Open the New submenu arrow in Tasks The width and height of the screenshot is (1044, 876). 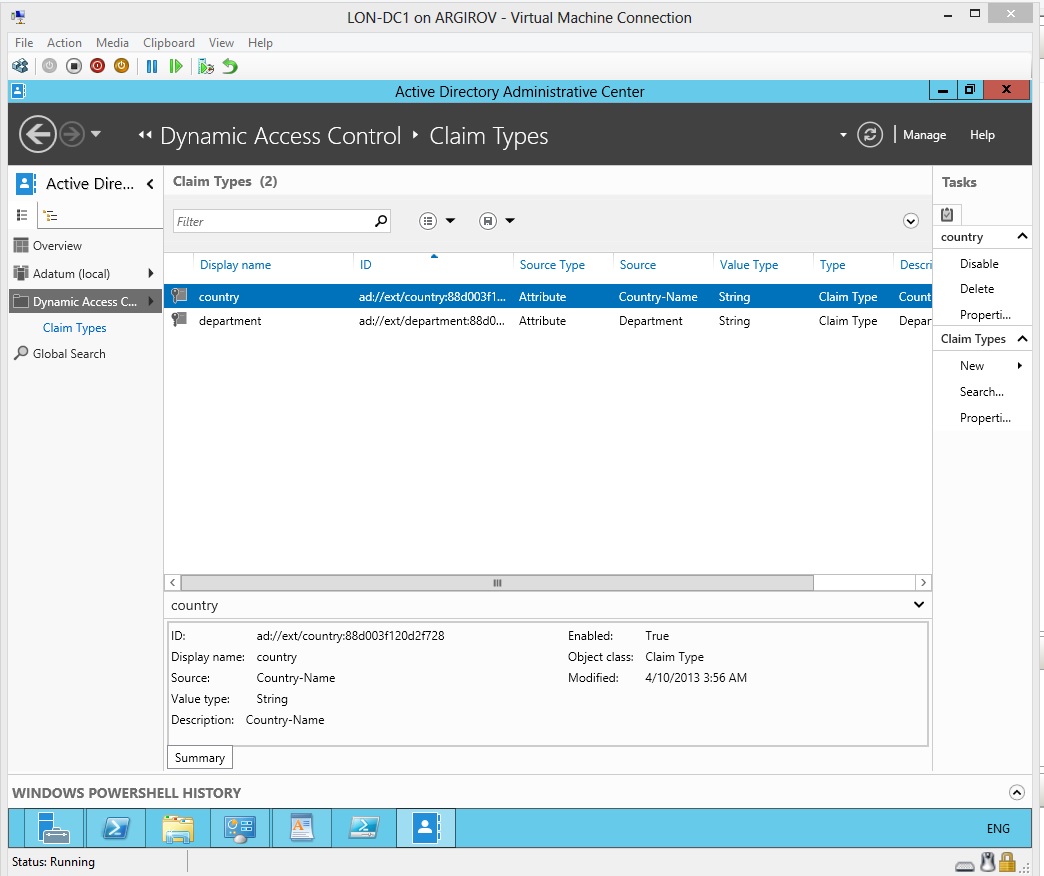[1019, 365]
